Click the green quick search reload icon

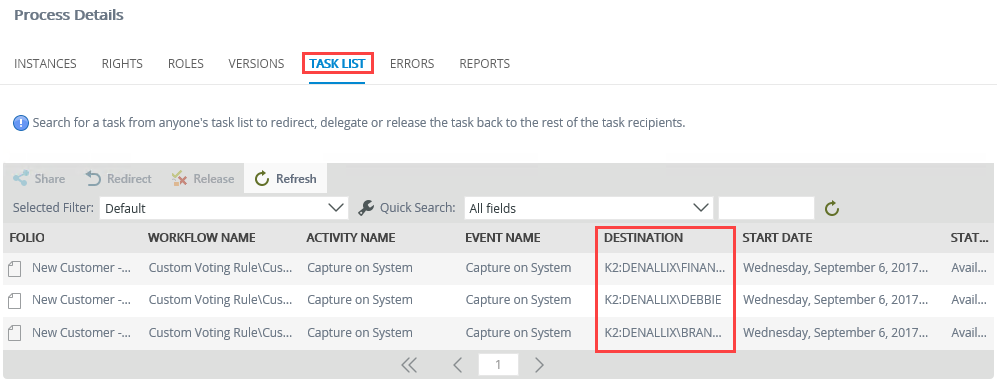(832, 208)
